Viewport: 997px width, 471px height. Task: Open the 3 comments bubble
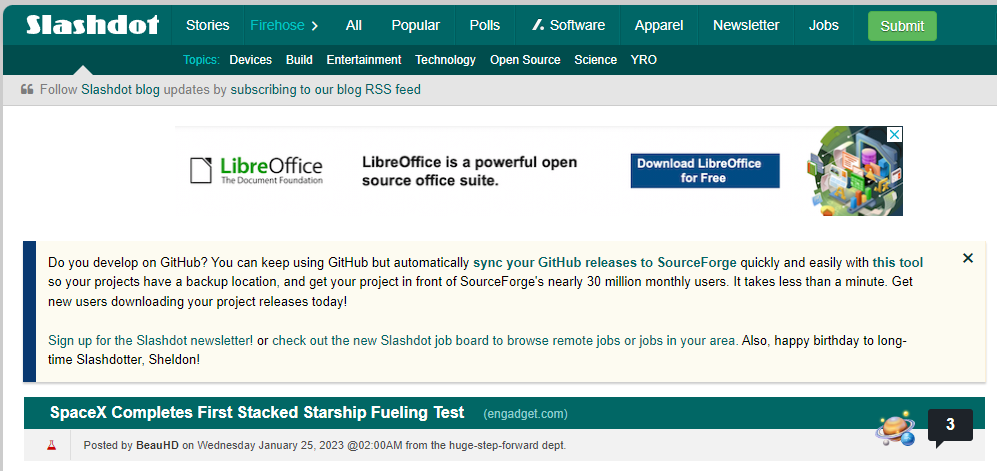pos(950,425)
